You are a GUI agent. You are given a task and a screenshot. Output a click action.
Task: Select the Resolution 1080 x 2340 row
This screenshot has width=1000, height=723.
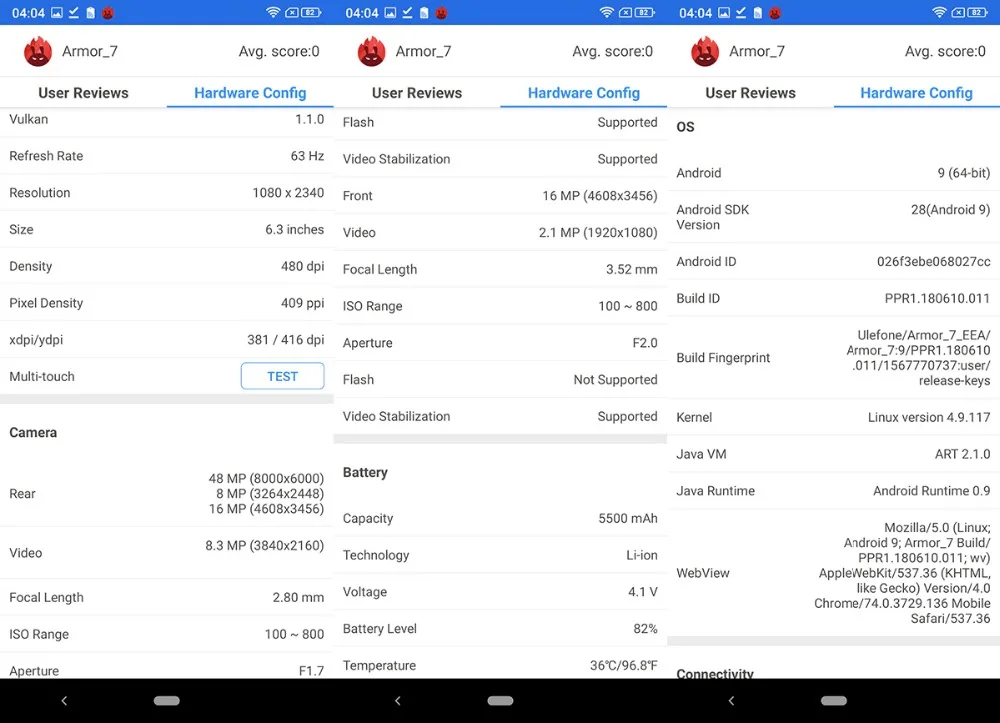[x=166, y=193]
